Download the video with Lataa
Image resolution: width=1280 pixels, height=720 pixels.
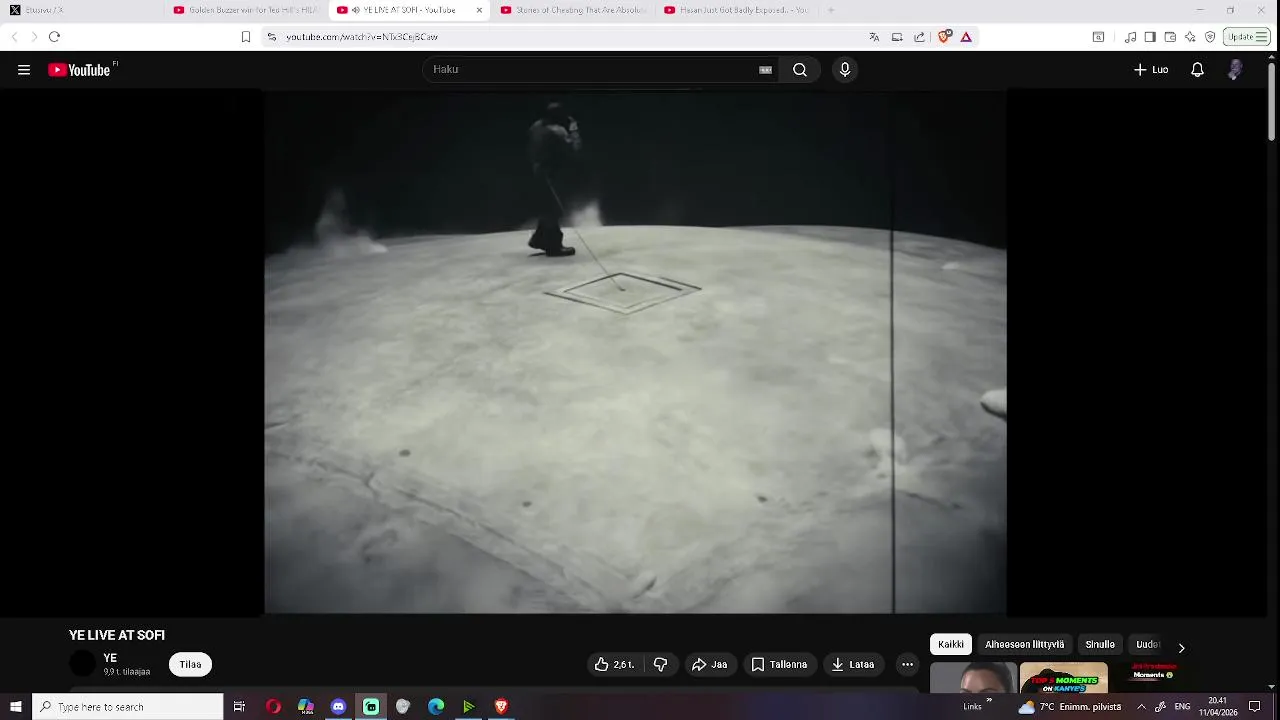click(x=853, y=664)
